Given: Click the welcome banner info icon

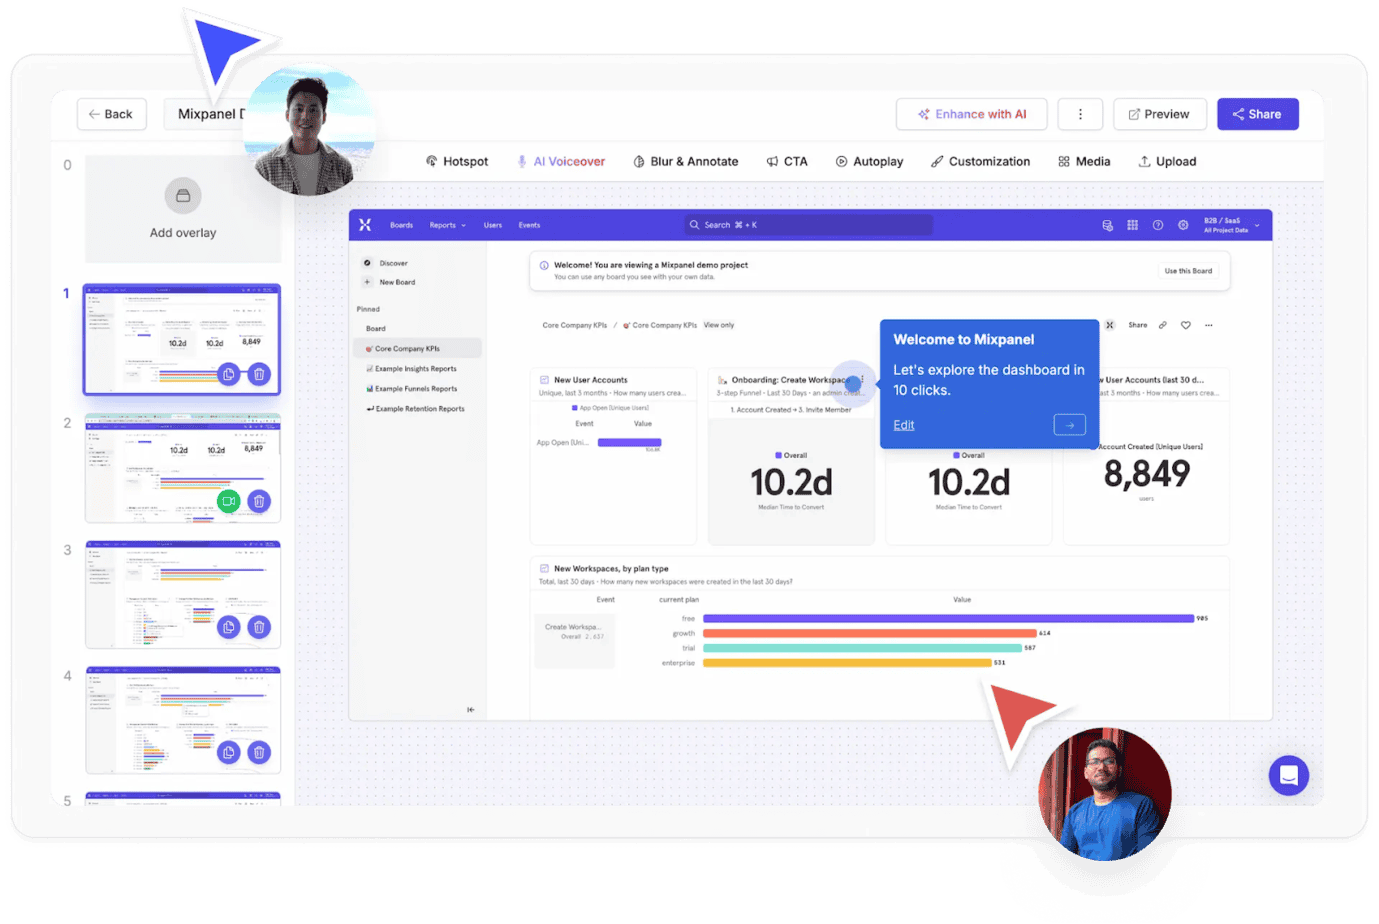Looking at the screenshot, I should tap(544, 265).
